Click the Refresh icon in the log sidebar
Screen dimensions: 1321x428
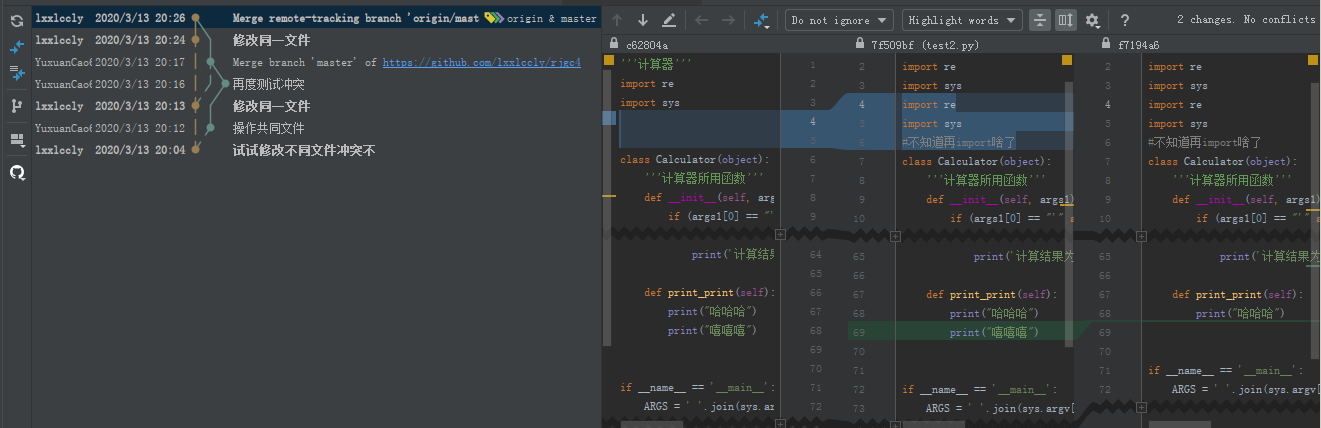tap(17, 20)
